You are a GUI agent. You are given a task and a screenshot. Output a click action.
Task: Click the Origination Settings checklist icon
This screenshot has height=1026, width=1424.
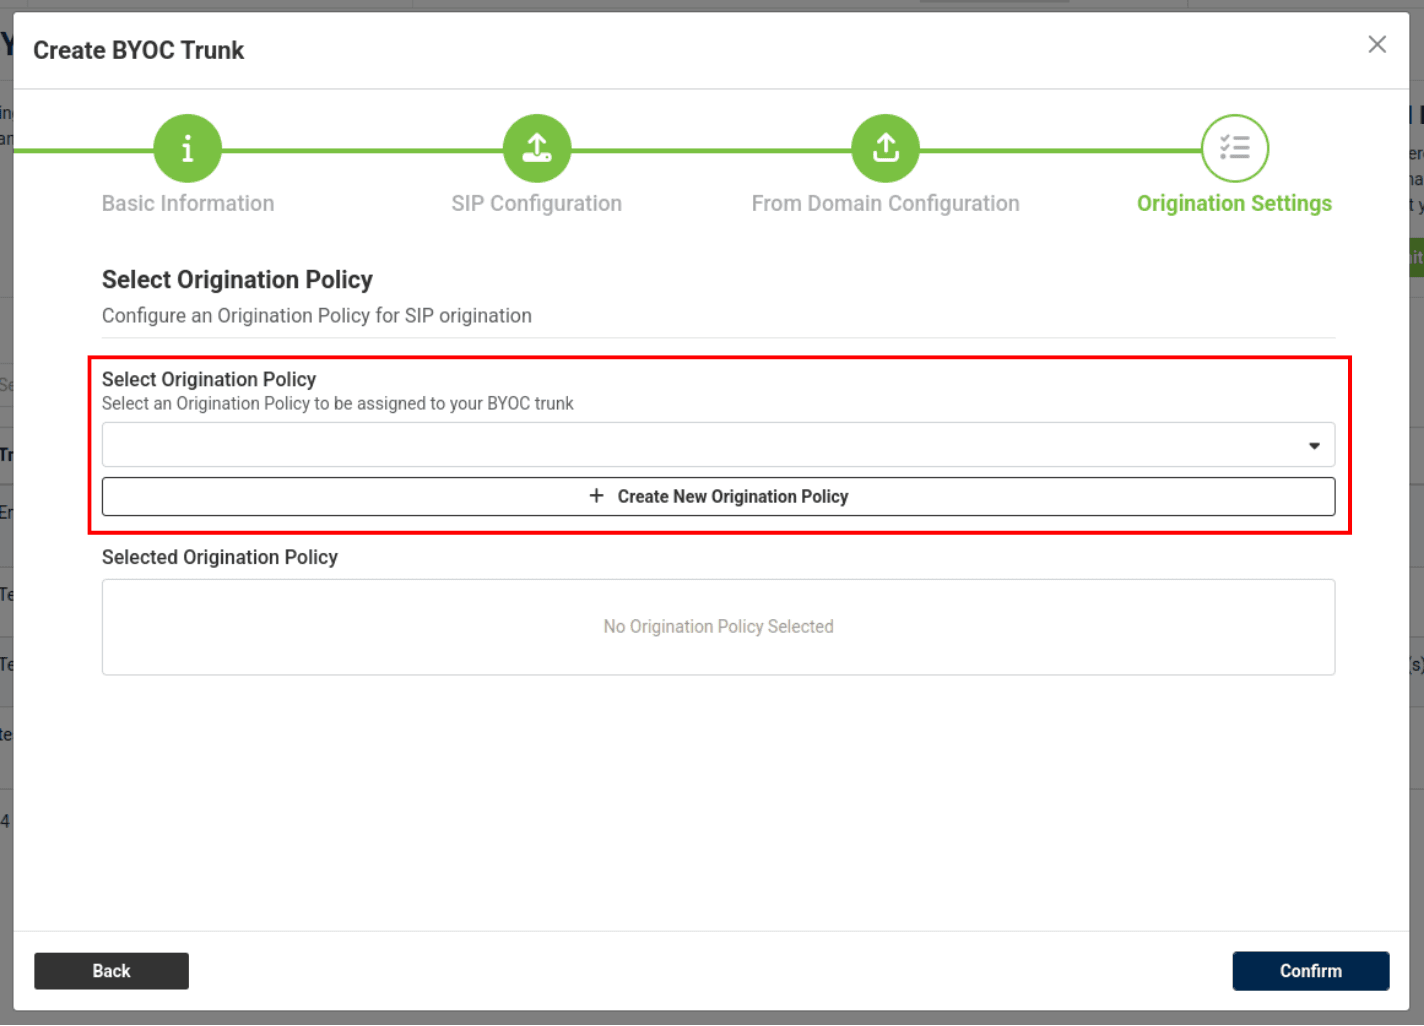pos(1234,149)
